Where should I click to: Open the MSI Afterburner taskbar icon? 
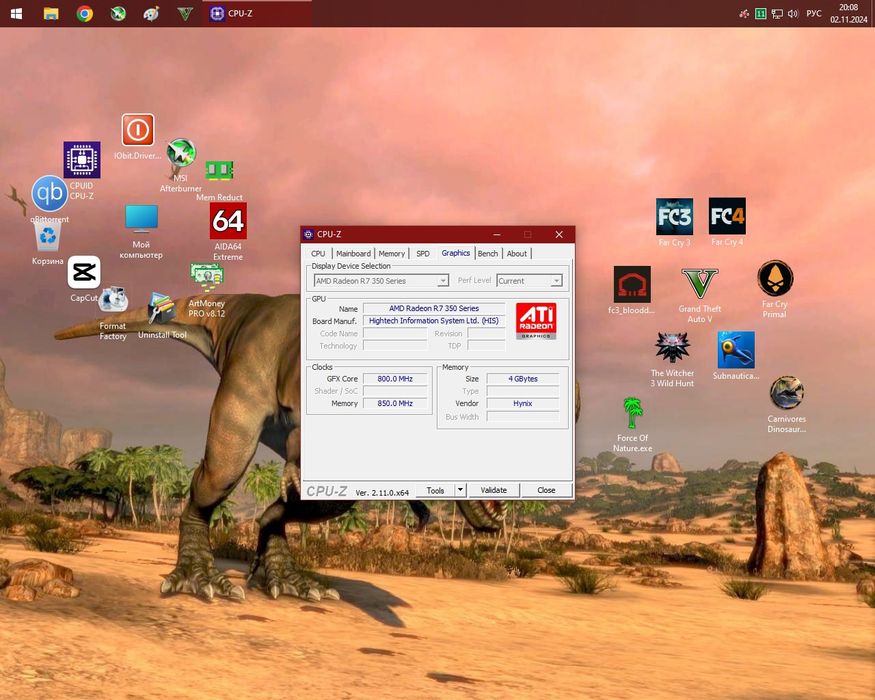[x=118, y=13]
